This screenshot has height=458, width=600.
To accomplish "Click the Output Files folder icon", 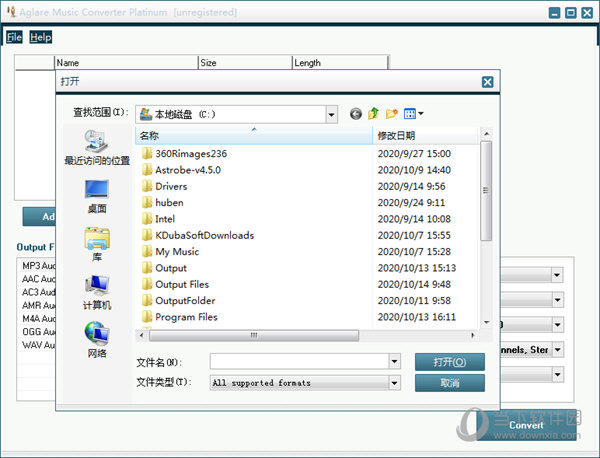I will coord(147,284).
